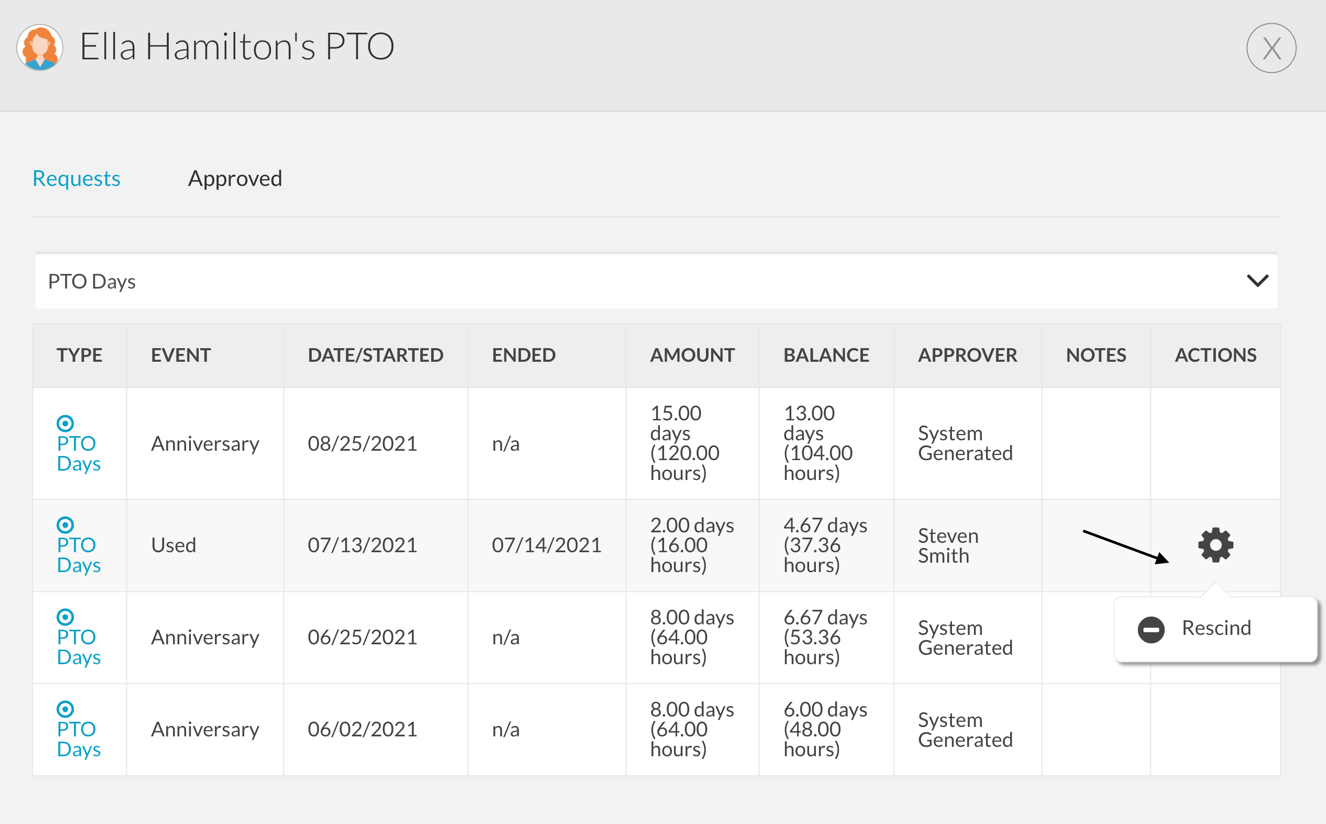
Task: Click the PTO Days icon in 08/25/2021 row
Action: pyautogui.click(x=65, y=423)
